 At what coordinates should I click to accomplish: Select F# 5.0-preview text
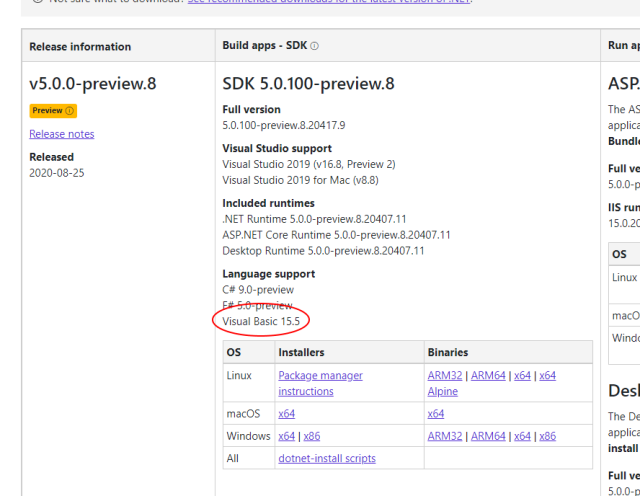[x=258, y=305]
